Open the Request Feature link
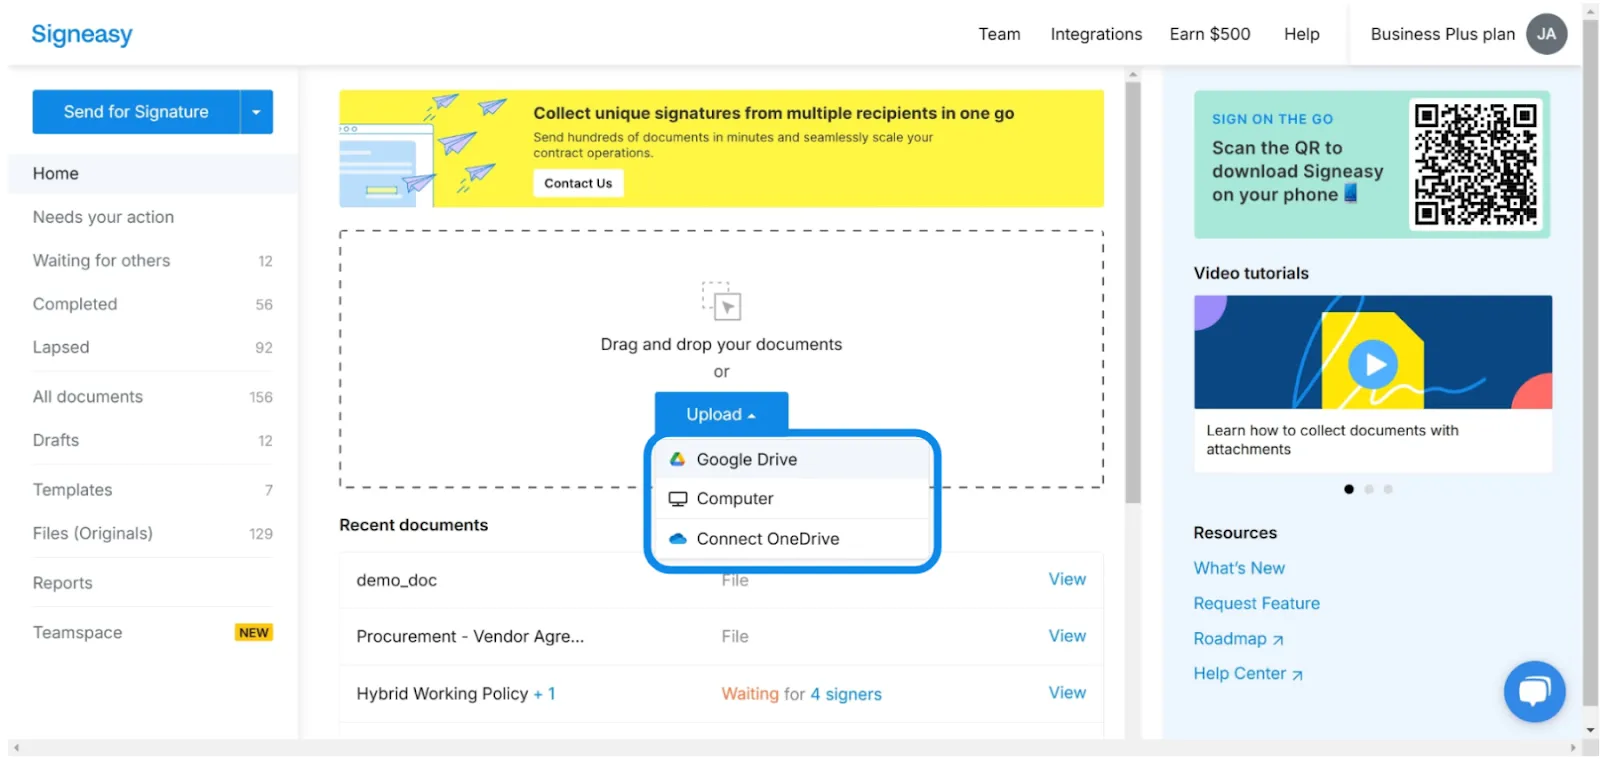This screenshot has height=759, width=1600. (1256, 603)
